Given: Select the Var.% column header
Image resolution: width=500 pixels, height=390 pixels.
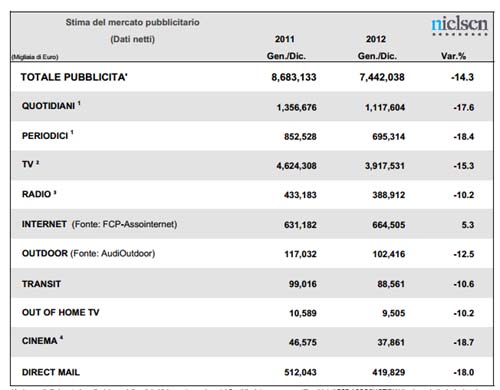Looking at the screenshot, I should pos(453,56).
